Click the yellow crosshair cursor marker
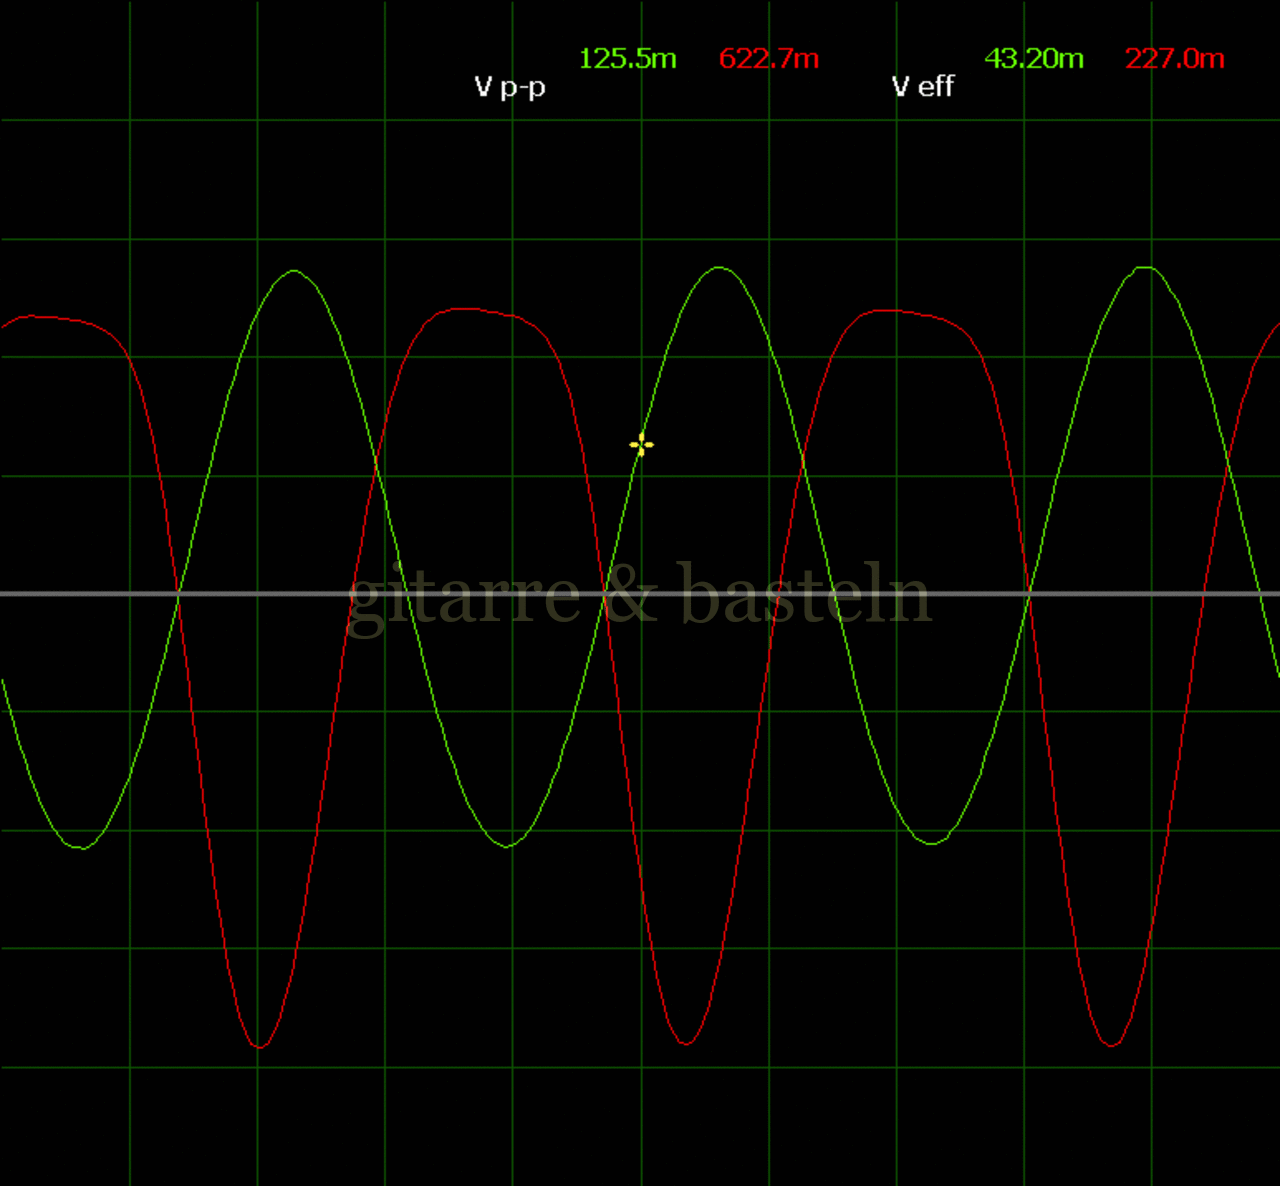Viewport: 1280px width, 1186px height. tap(641, 445)
